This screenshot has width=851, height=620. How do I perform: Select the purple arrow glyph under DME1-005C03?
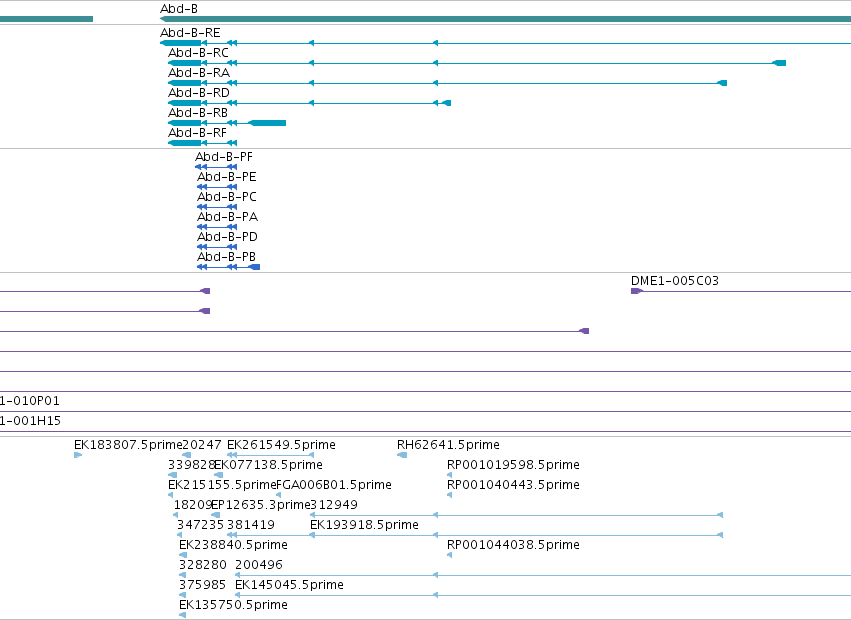(637, 292)
